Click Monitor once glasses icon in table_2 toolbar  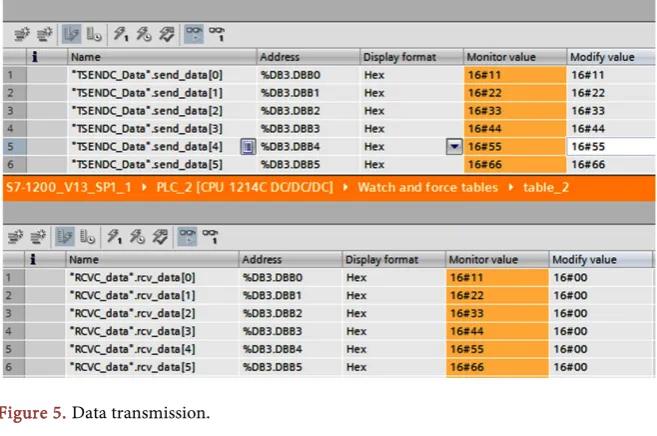pos(210,237)
